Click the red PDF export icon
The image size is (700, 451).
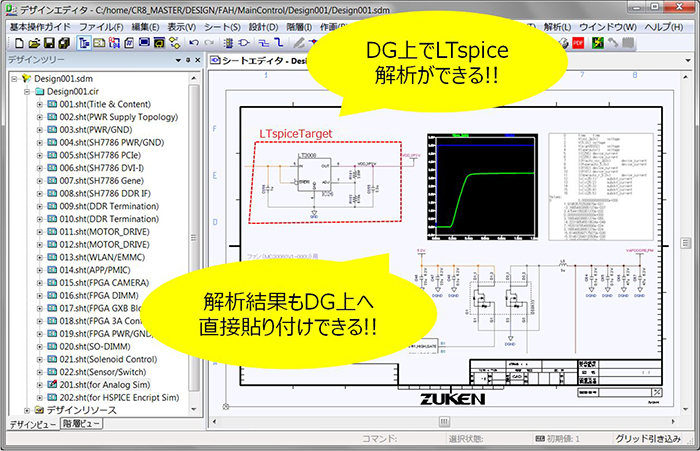click(578, 43)
